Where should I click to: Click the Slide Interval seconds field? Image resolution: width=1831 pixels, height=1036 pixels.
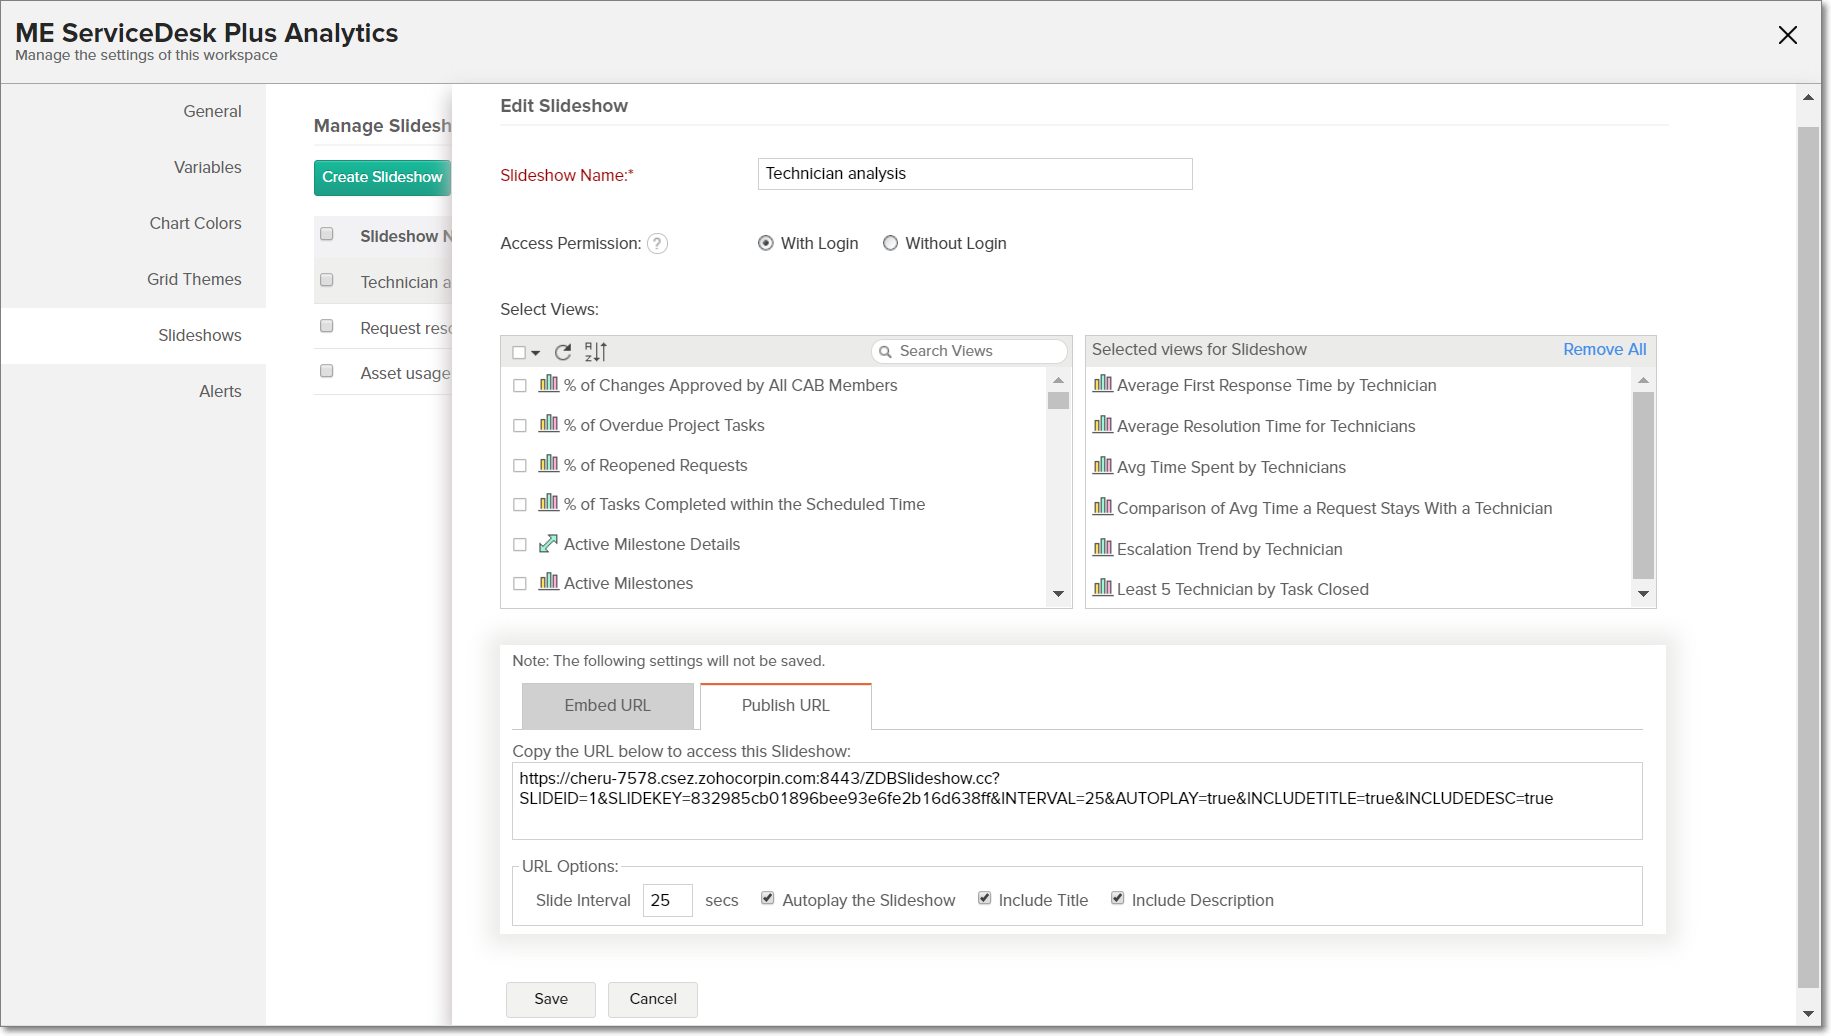tap(667, 900)
